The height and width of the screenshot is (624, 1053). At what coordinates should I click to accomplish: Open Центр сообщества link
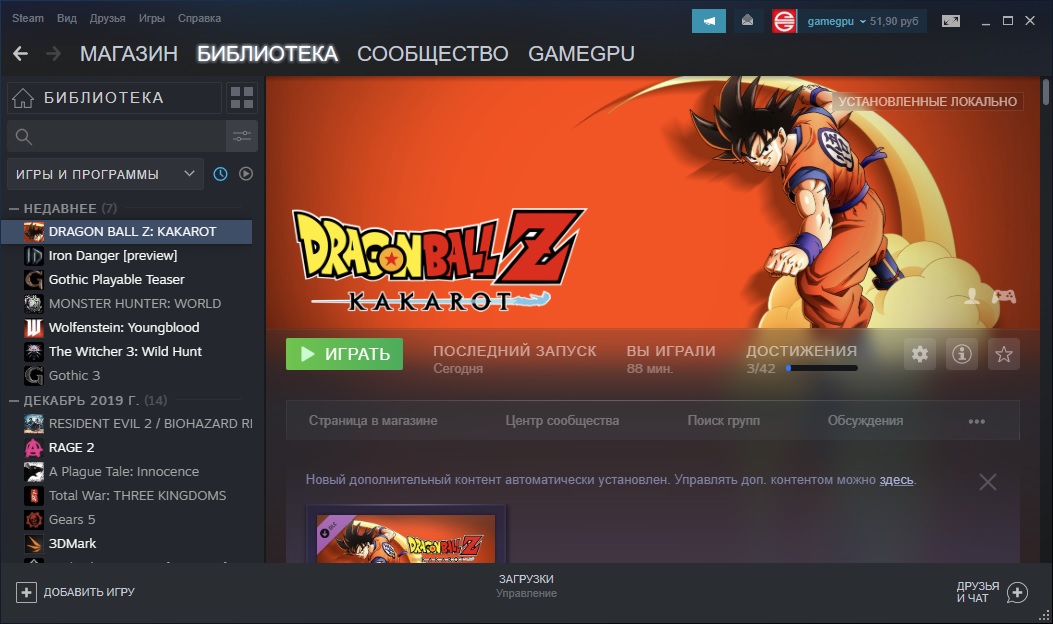(x=562, y=420)
